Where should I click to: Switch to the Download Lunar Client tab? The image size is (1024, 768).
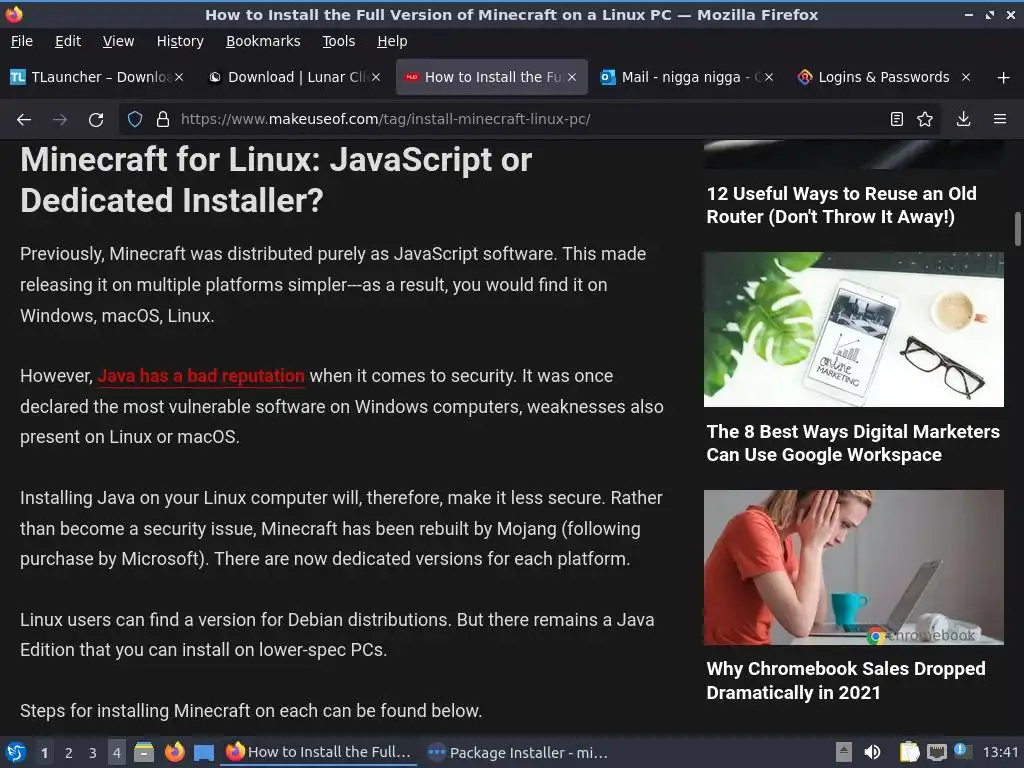click(x=294, y=77)
